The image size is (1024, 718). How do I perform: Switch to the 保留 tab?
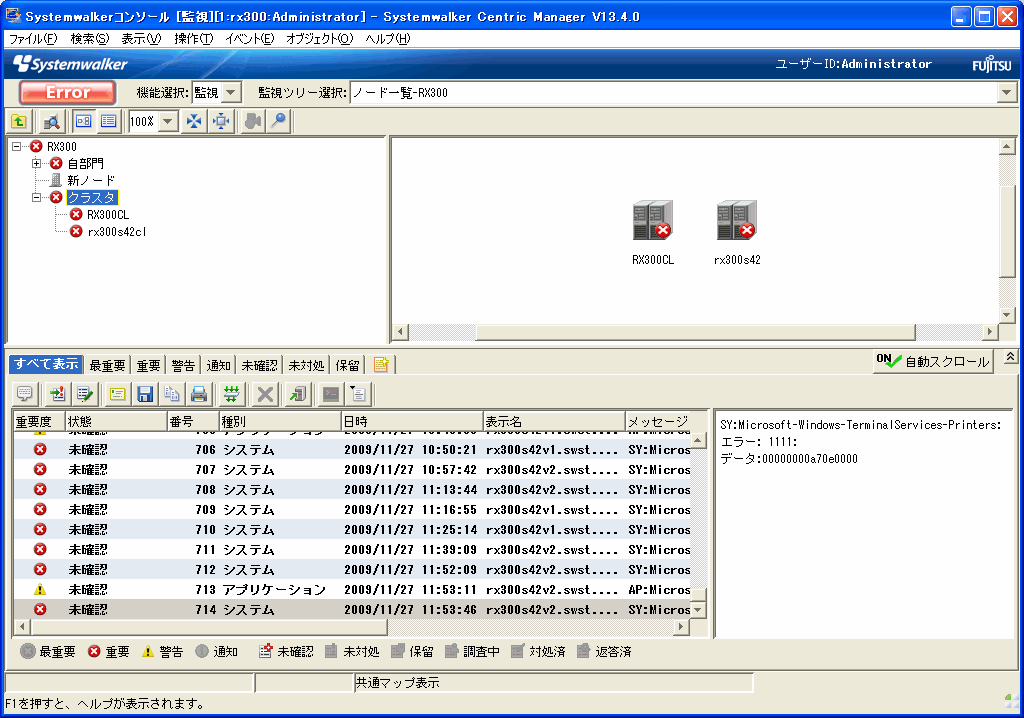tap(347, 365)
